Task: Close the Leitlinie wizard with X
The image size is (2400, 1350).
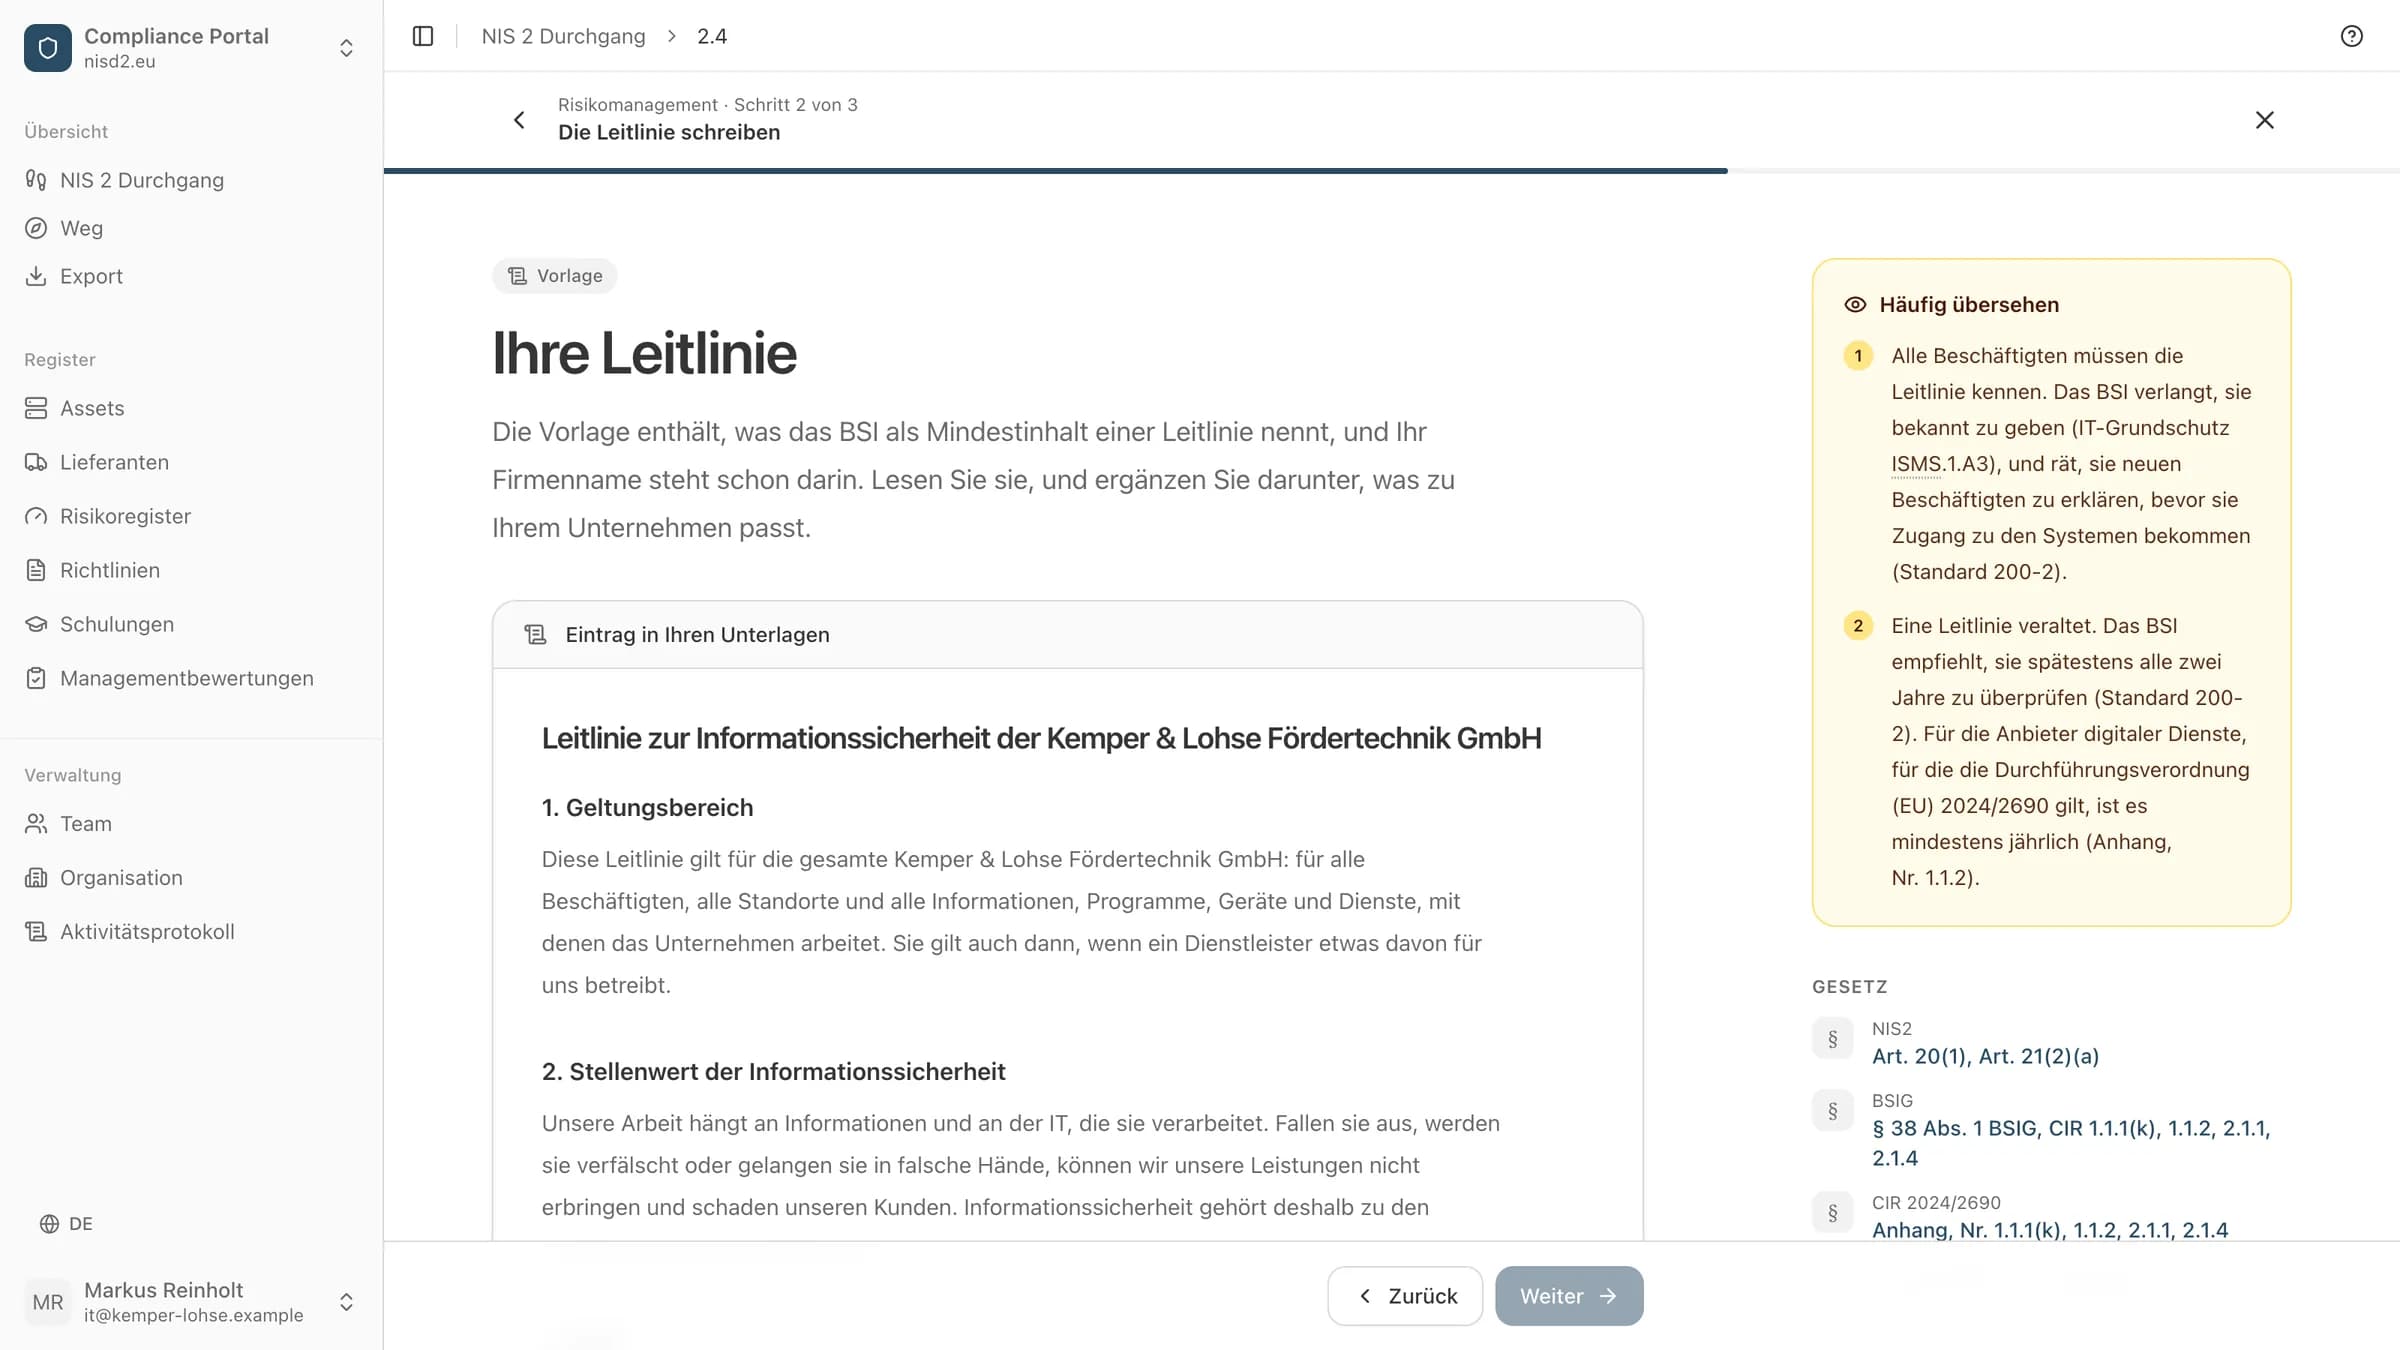Action: point(2265,120)
